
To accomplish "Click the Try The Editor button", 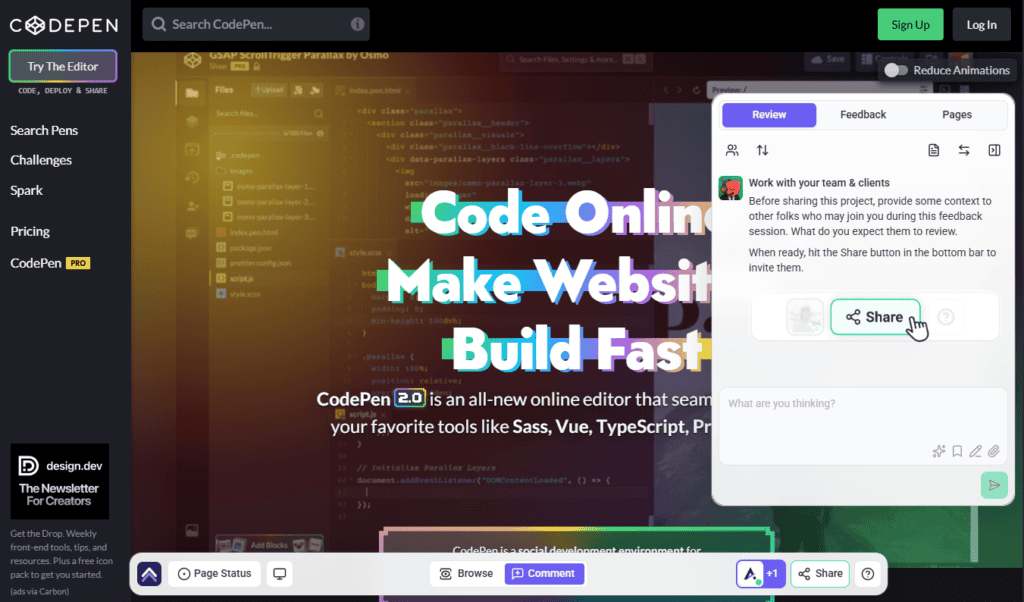I will pyautogui.click(x=63, y=66).
